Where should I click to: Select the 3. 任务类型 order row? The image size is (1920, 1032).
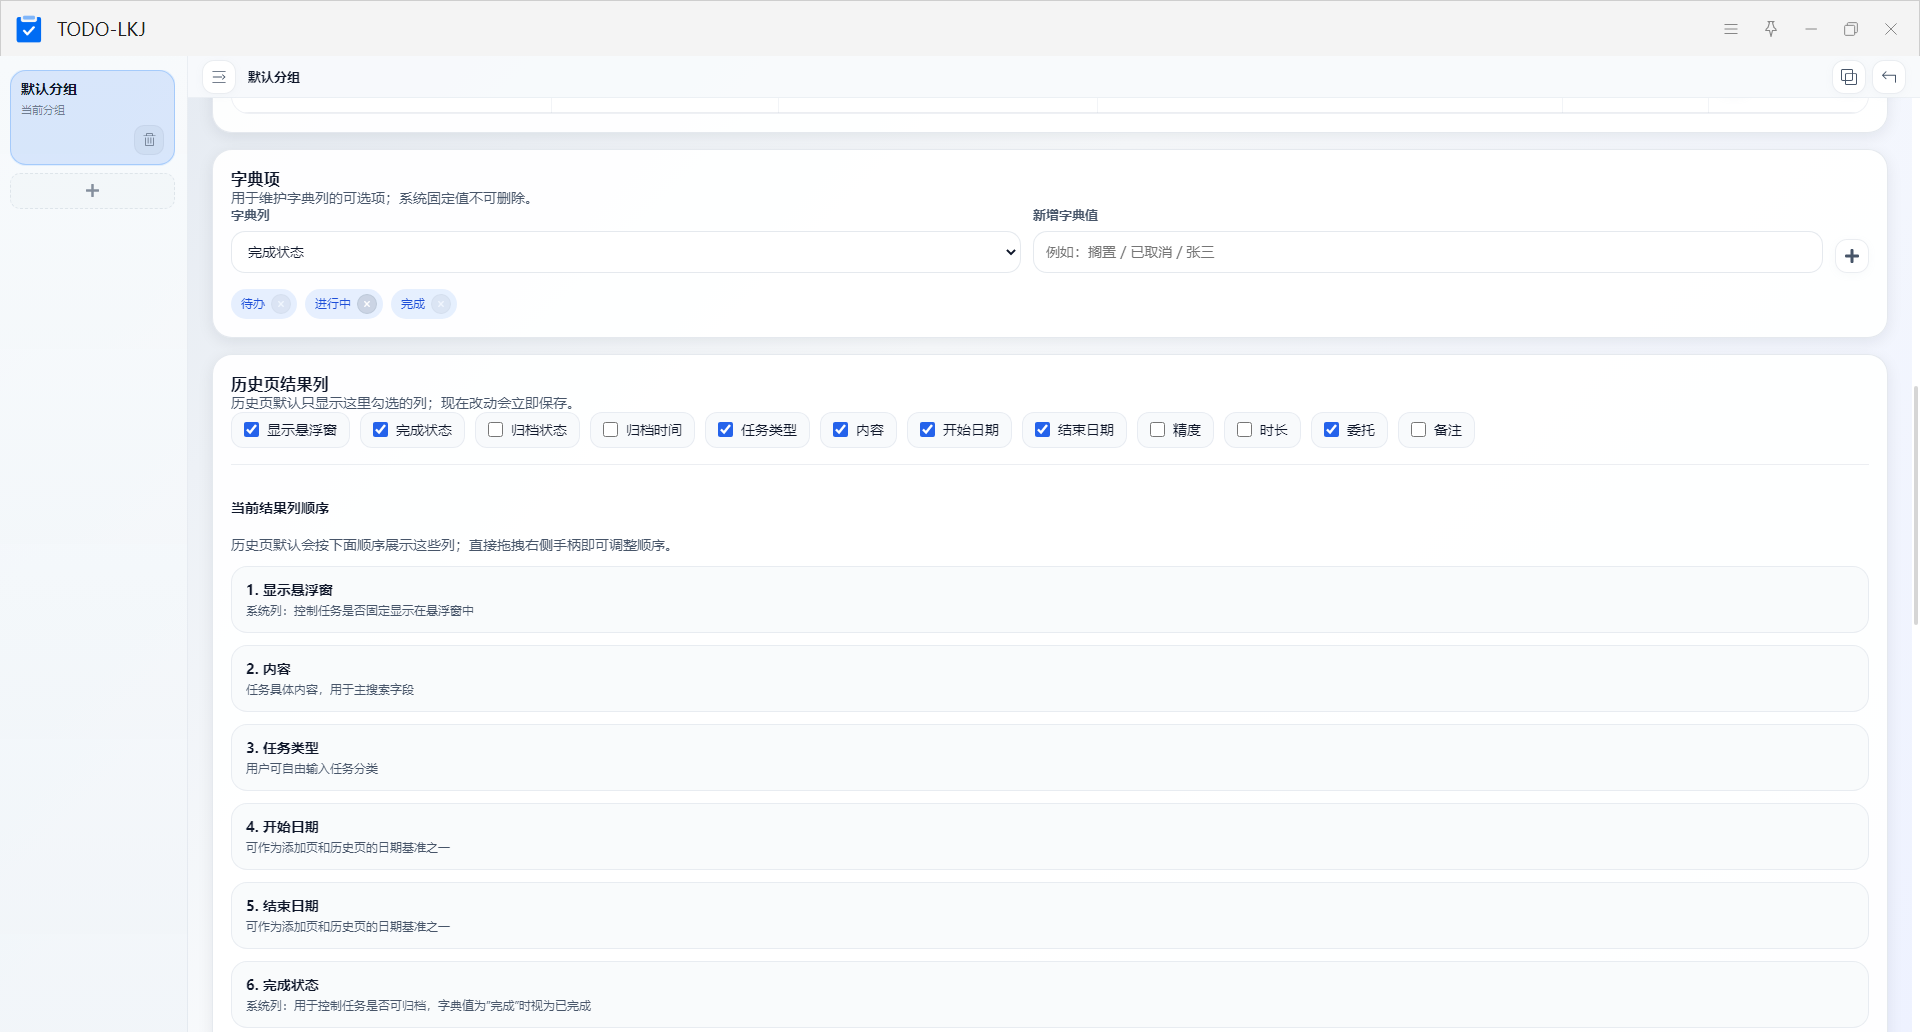coord(1050,758)
